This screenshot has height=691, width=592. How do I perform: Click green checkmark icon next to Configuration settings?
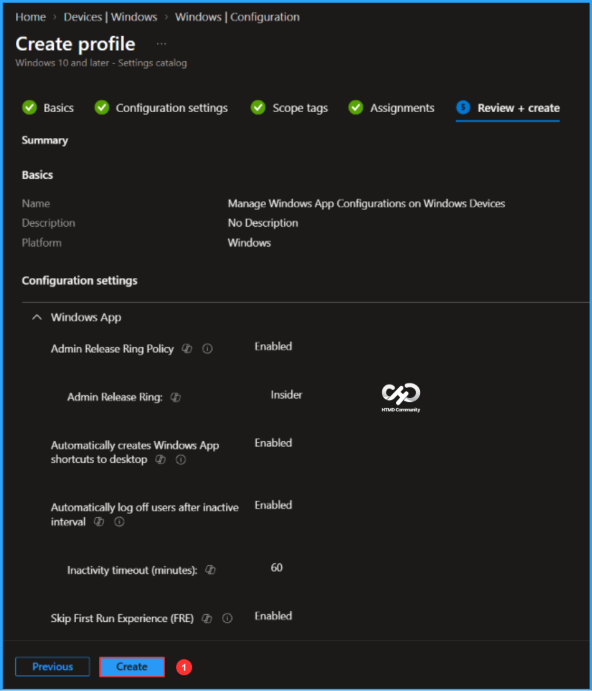(102, 108)
